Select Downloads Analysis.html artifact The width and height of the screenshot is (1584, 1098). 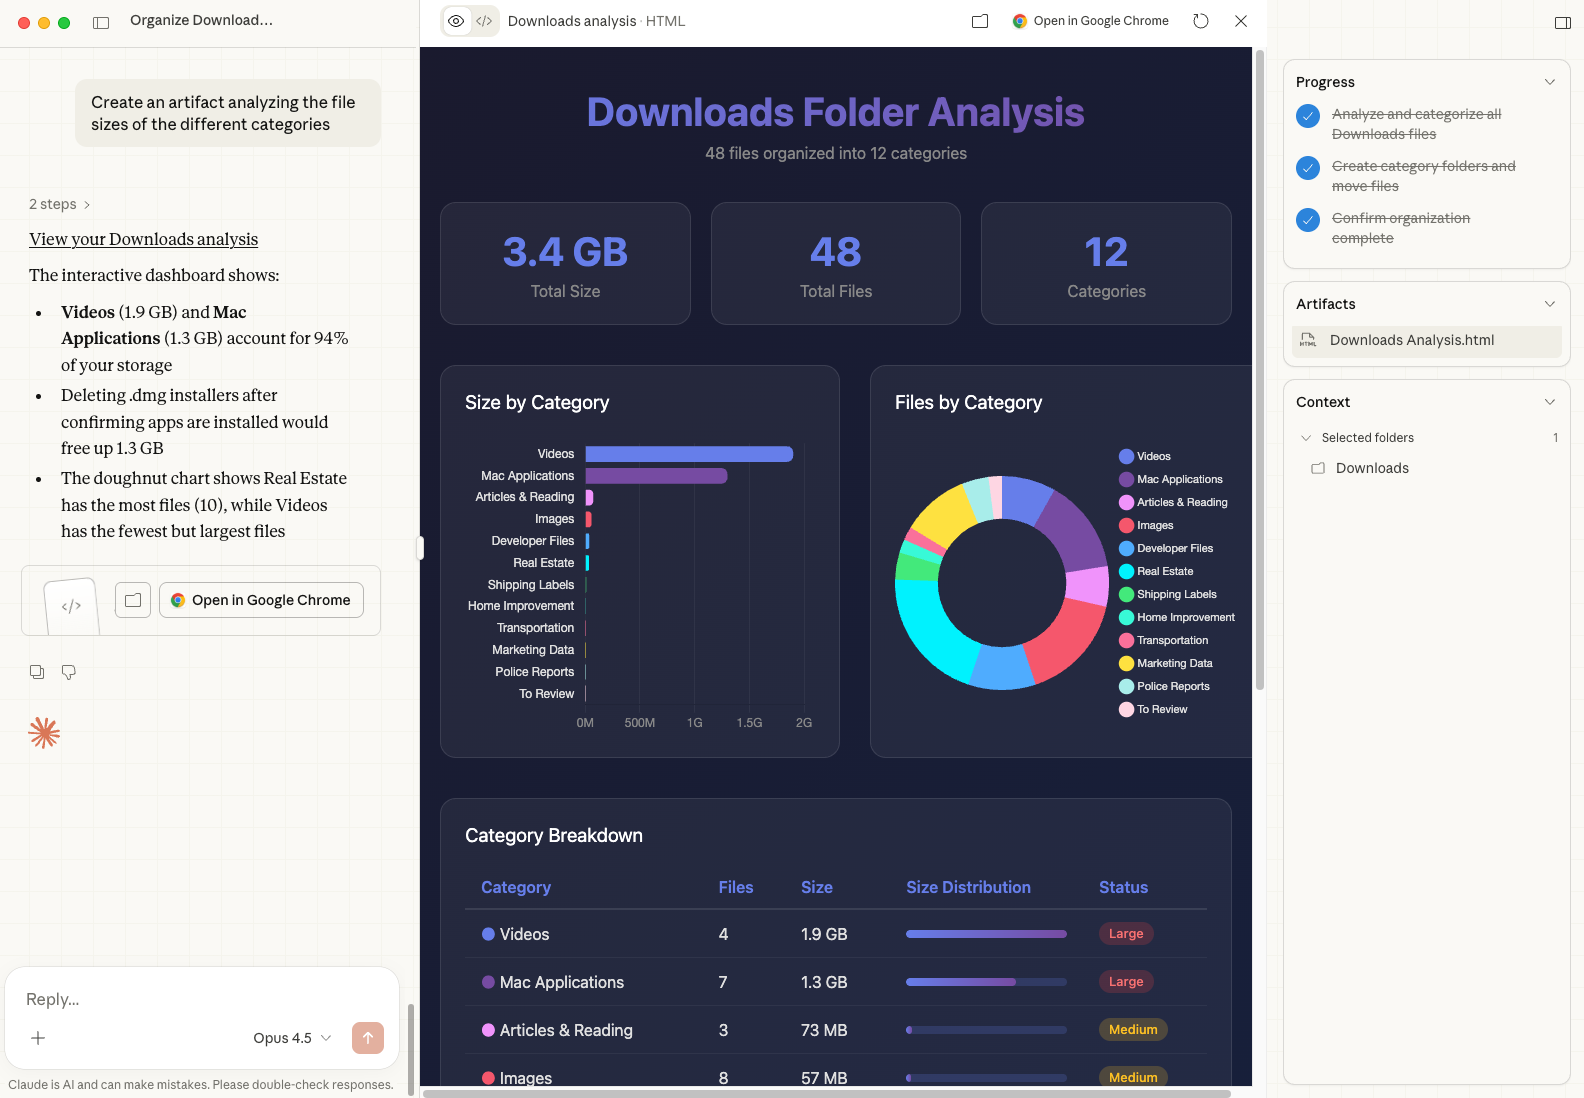click(x=1411, y=340)
